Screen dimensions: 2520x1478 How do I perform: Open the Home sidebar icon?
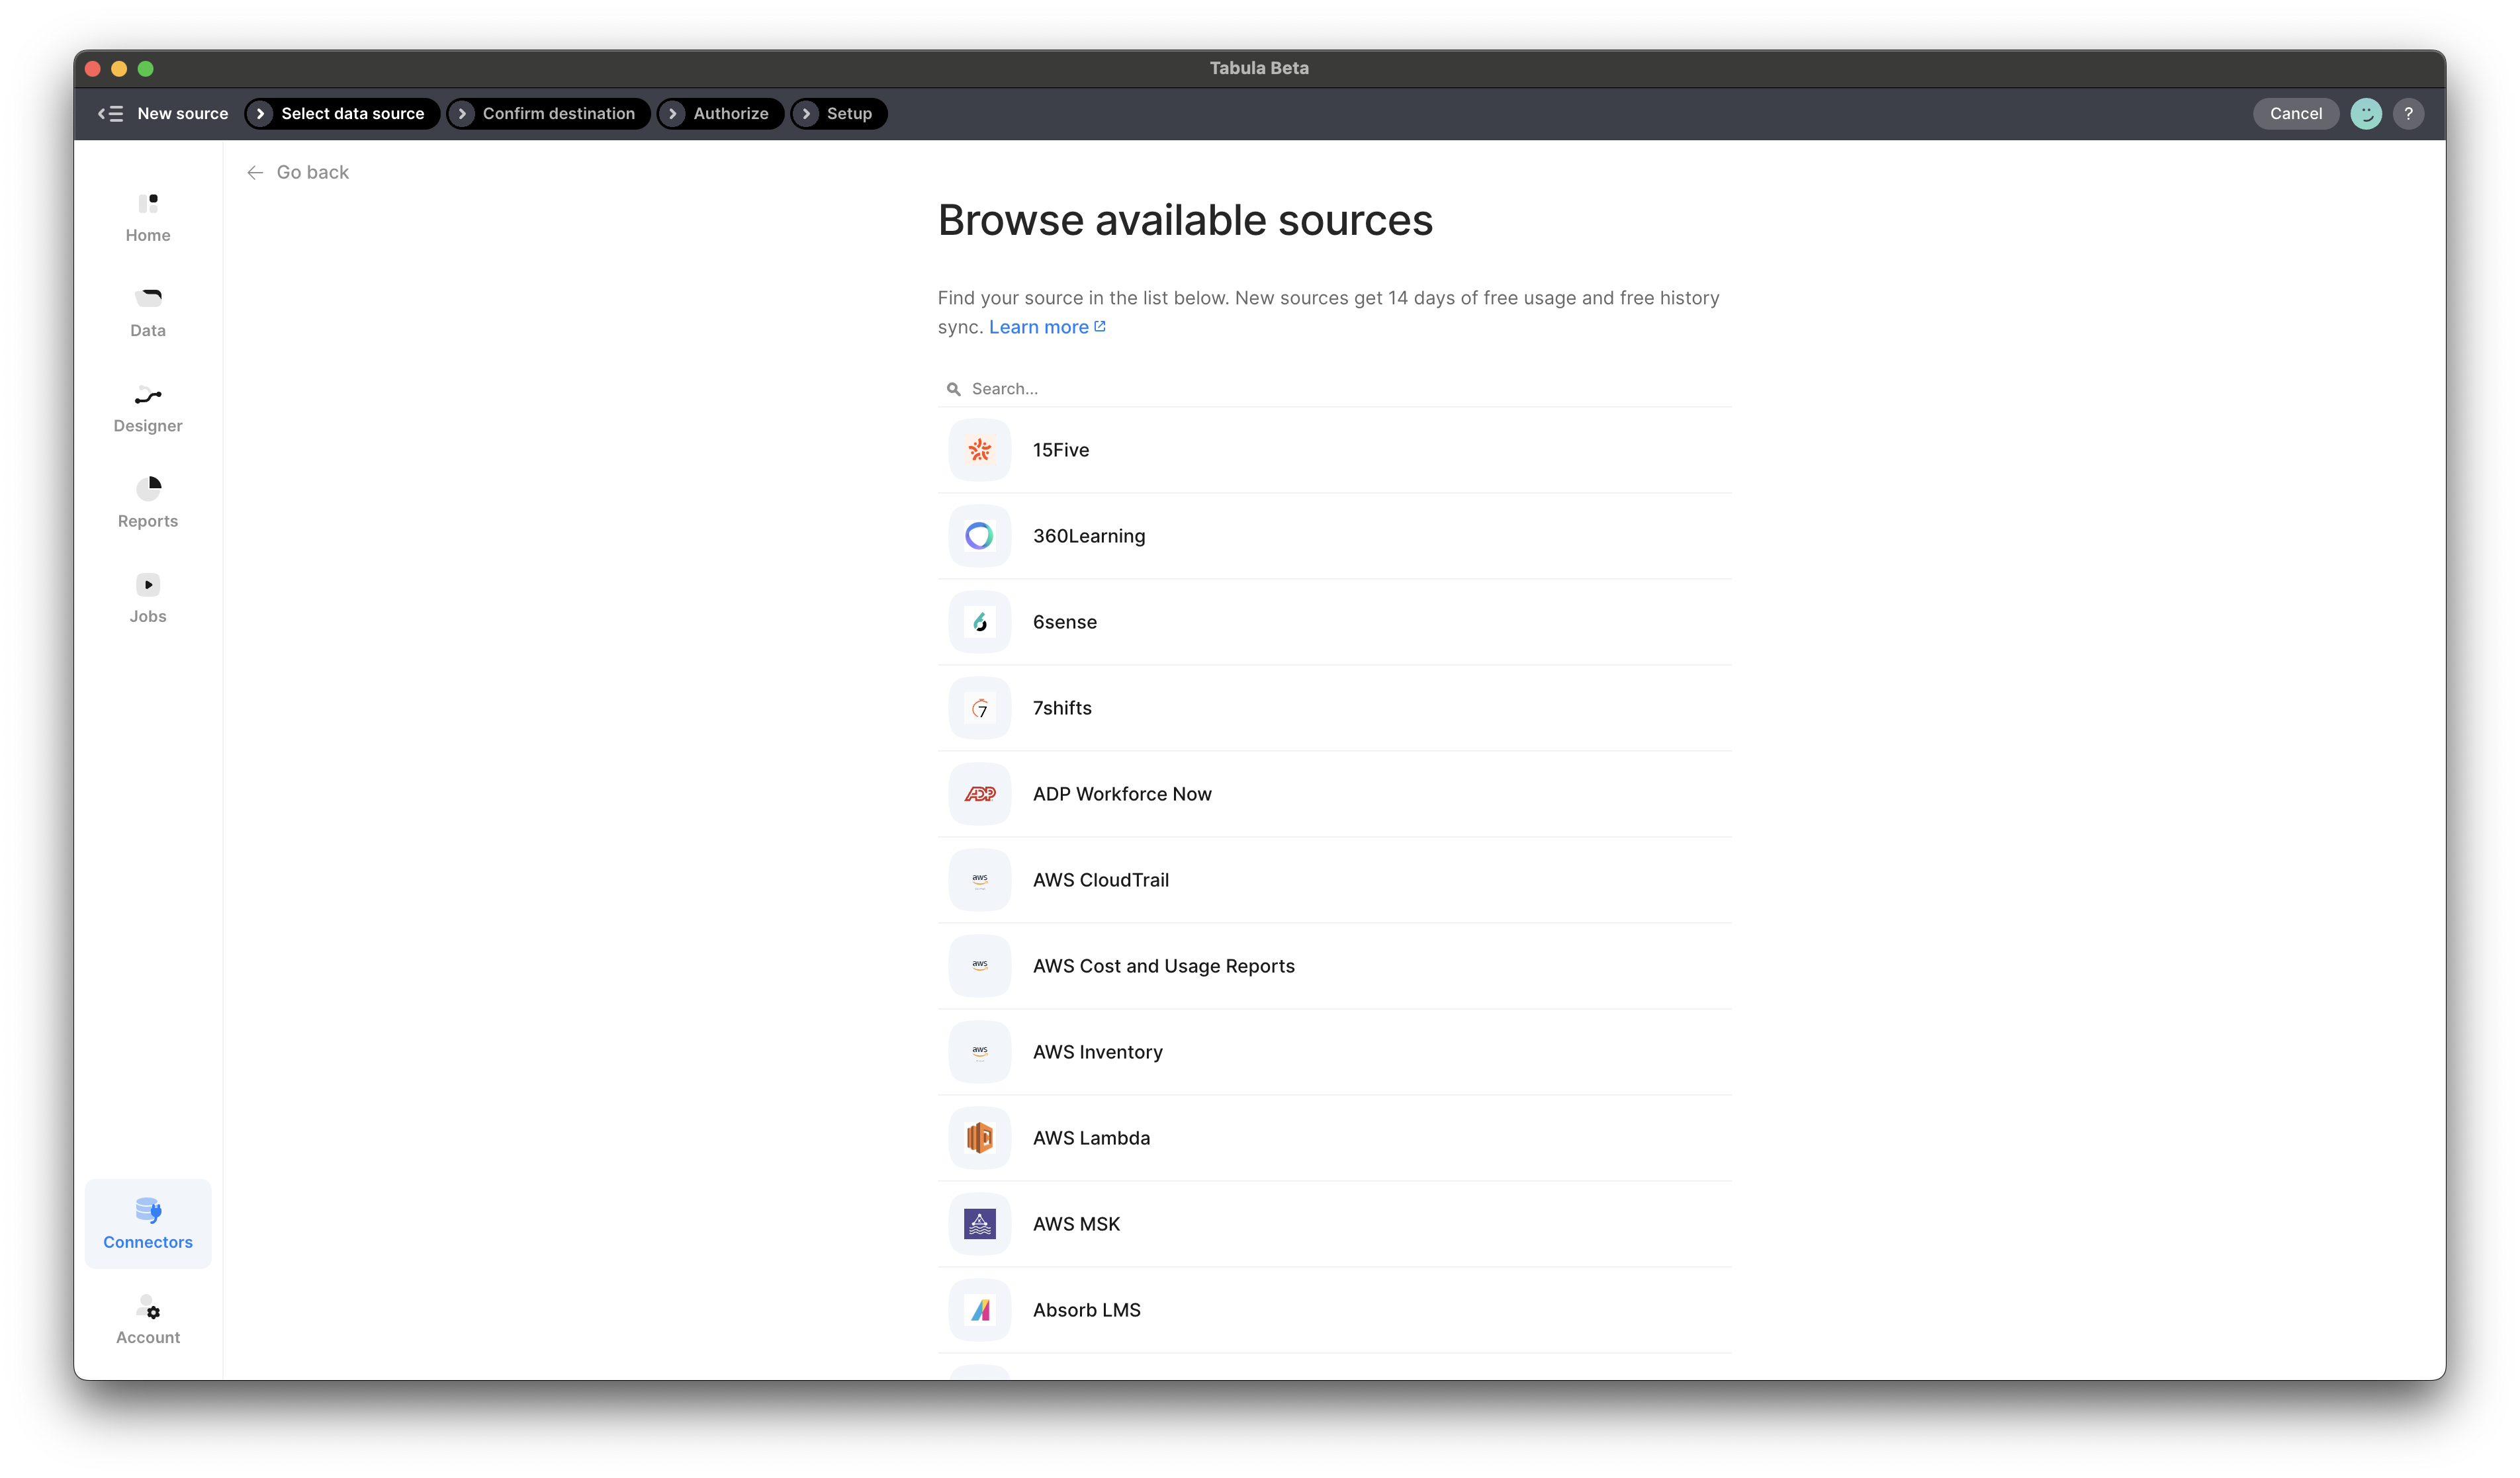point(148,204)
